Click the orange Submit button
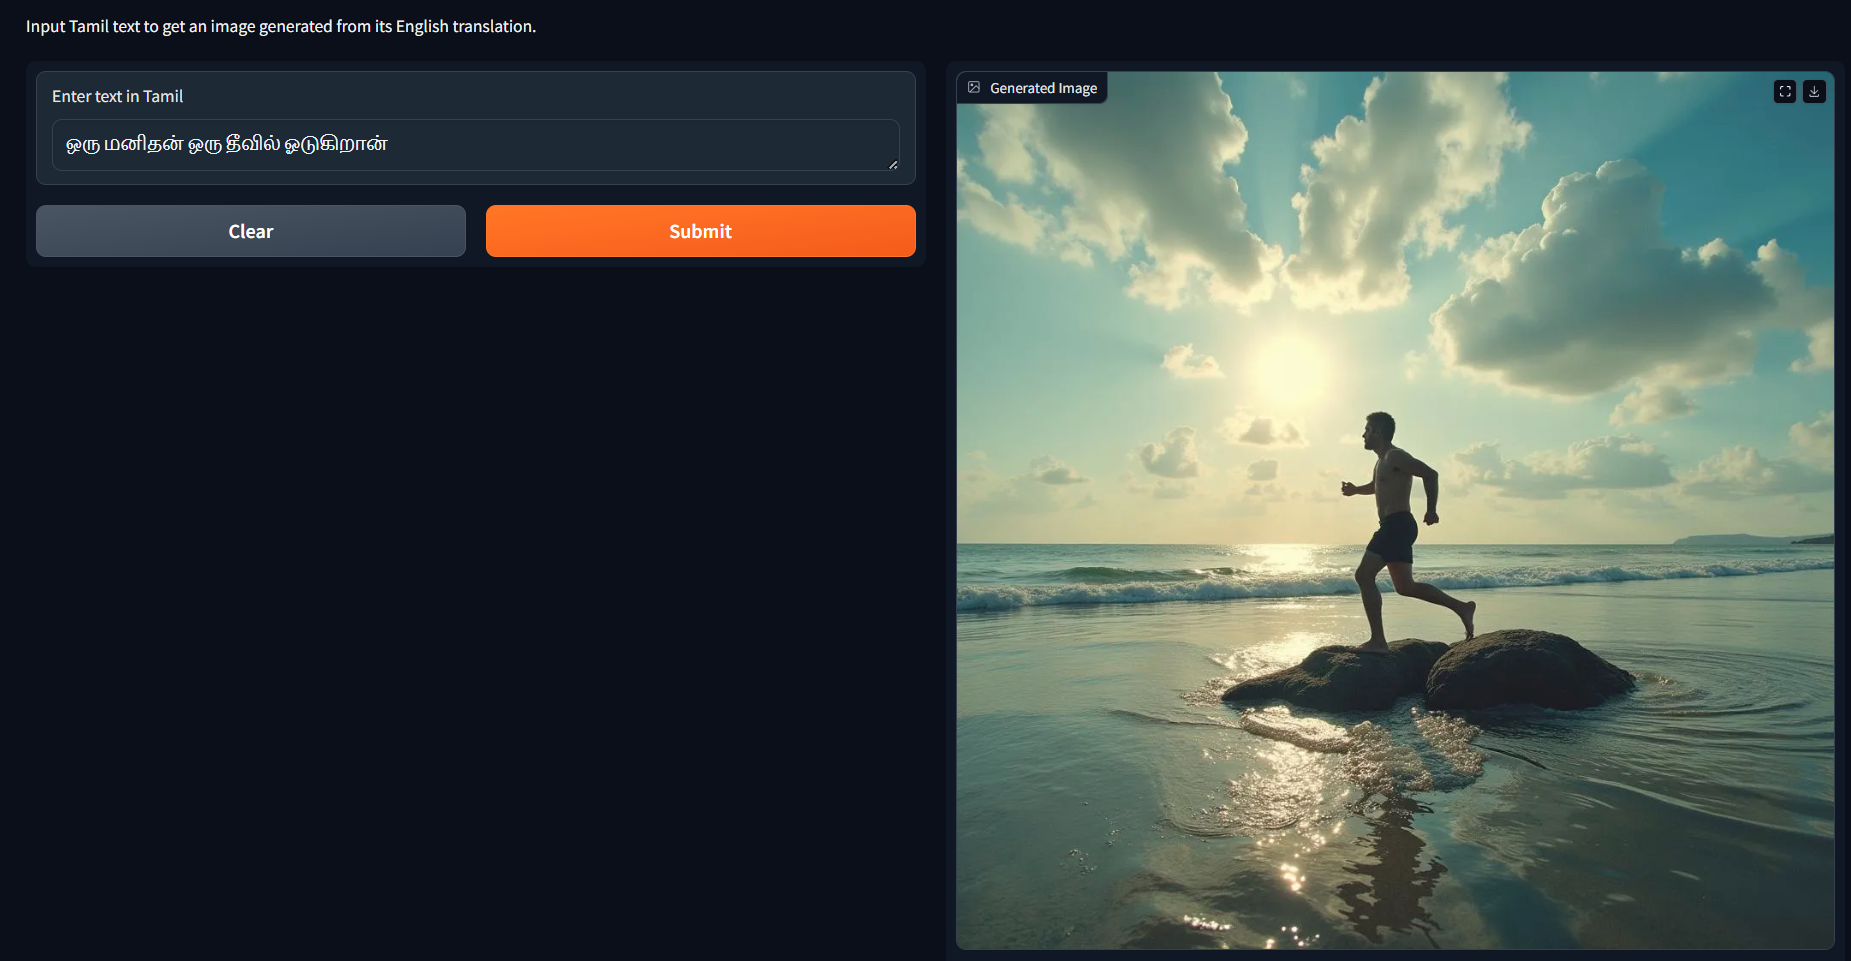Viewport: 1851px width, 961px height. 700,231
